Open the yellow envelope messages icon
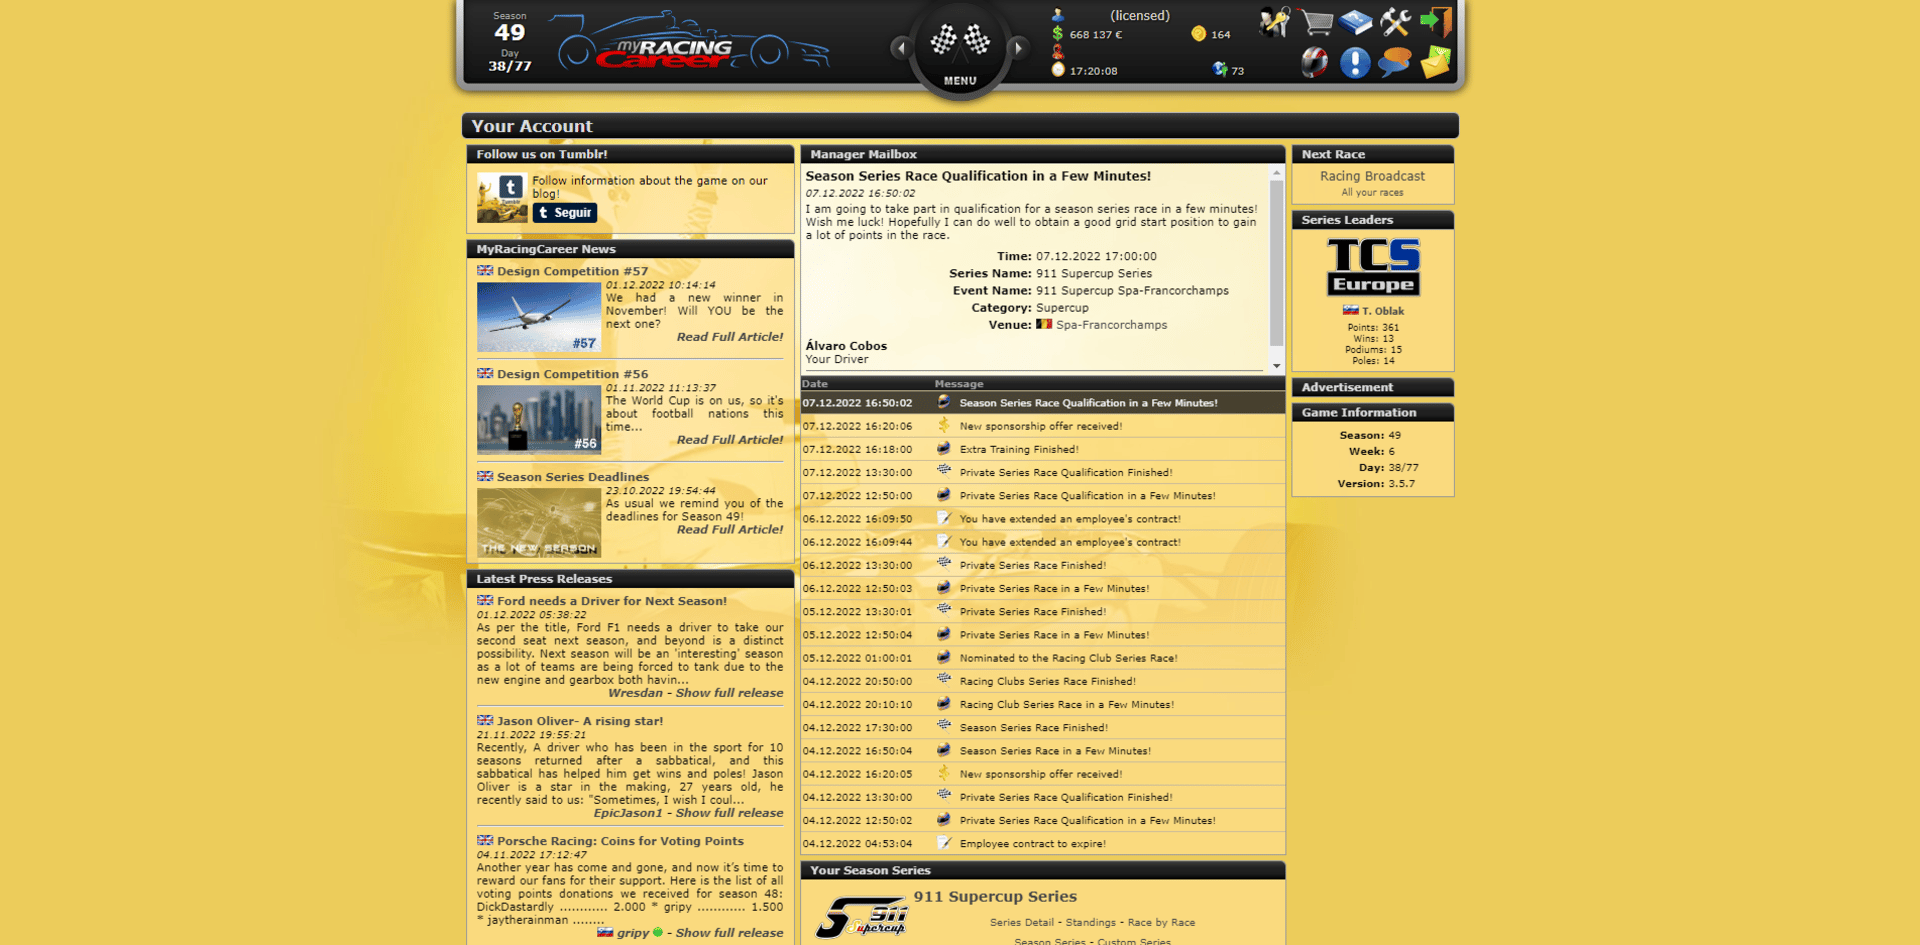The image size is (1920, 945). tap(1435, 62)
